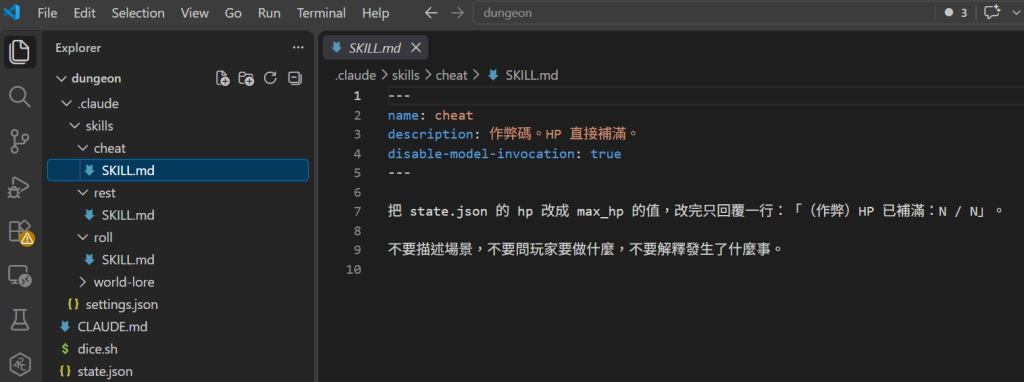Open the Remote Explorer view icon
Viewport: 1024px width, 382px height.
pos(20,276)
